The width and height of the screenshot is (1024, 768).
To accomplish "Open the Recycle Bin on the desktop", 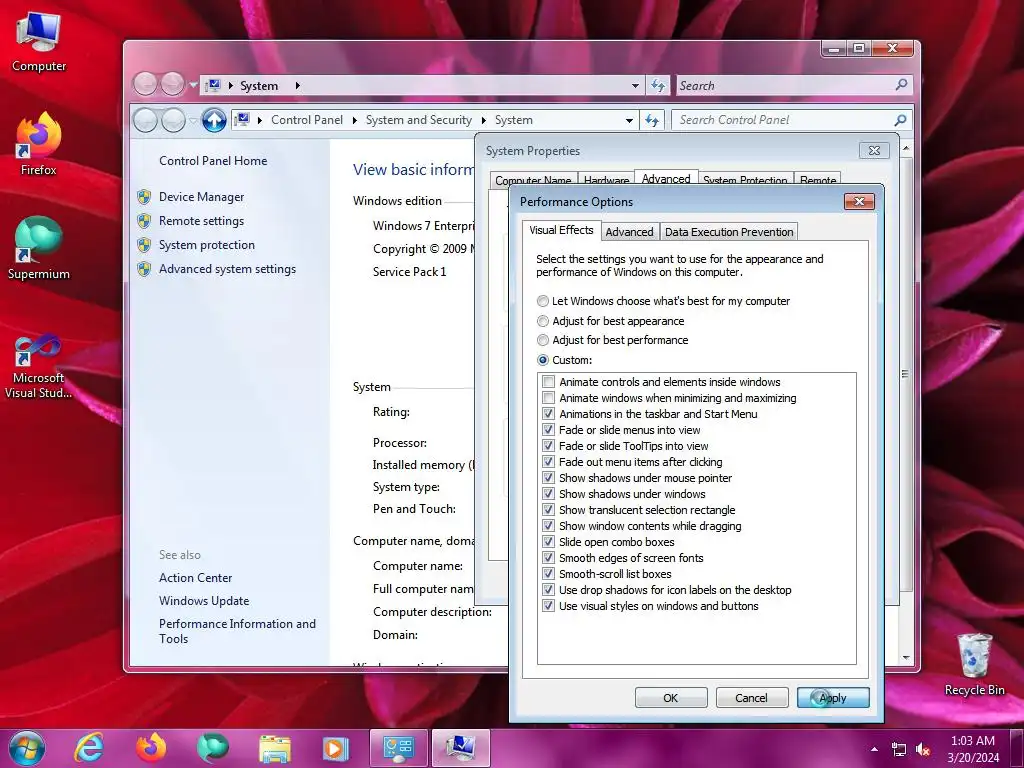I will pyautogui.click(x=974, y=664).
